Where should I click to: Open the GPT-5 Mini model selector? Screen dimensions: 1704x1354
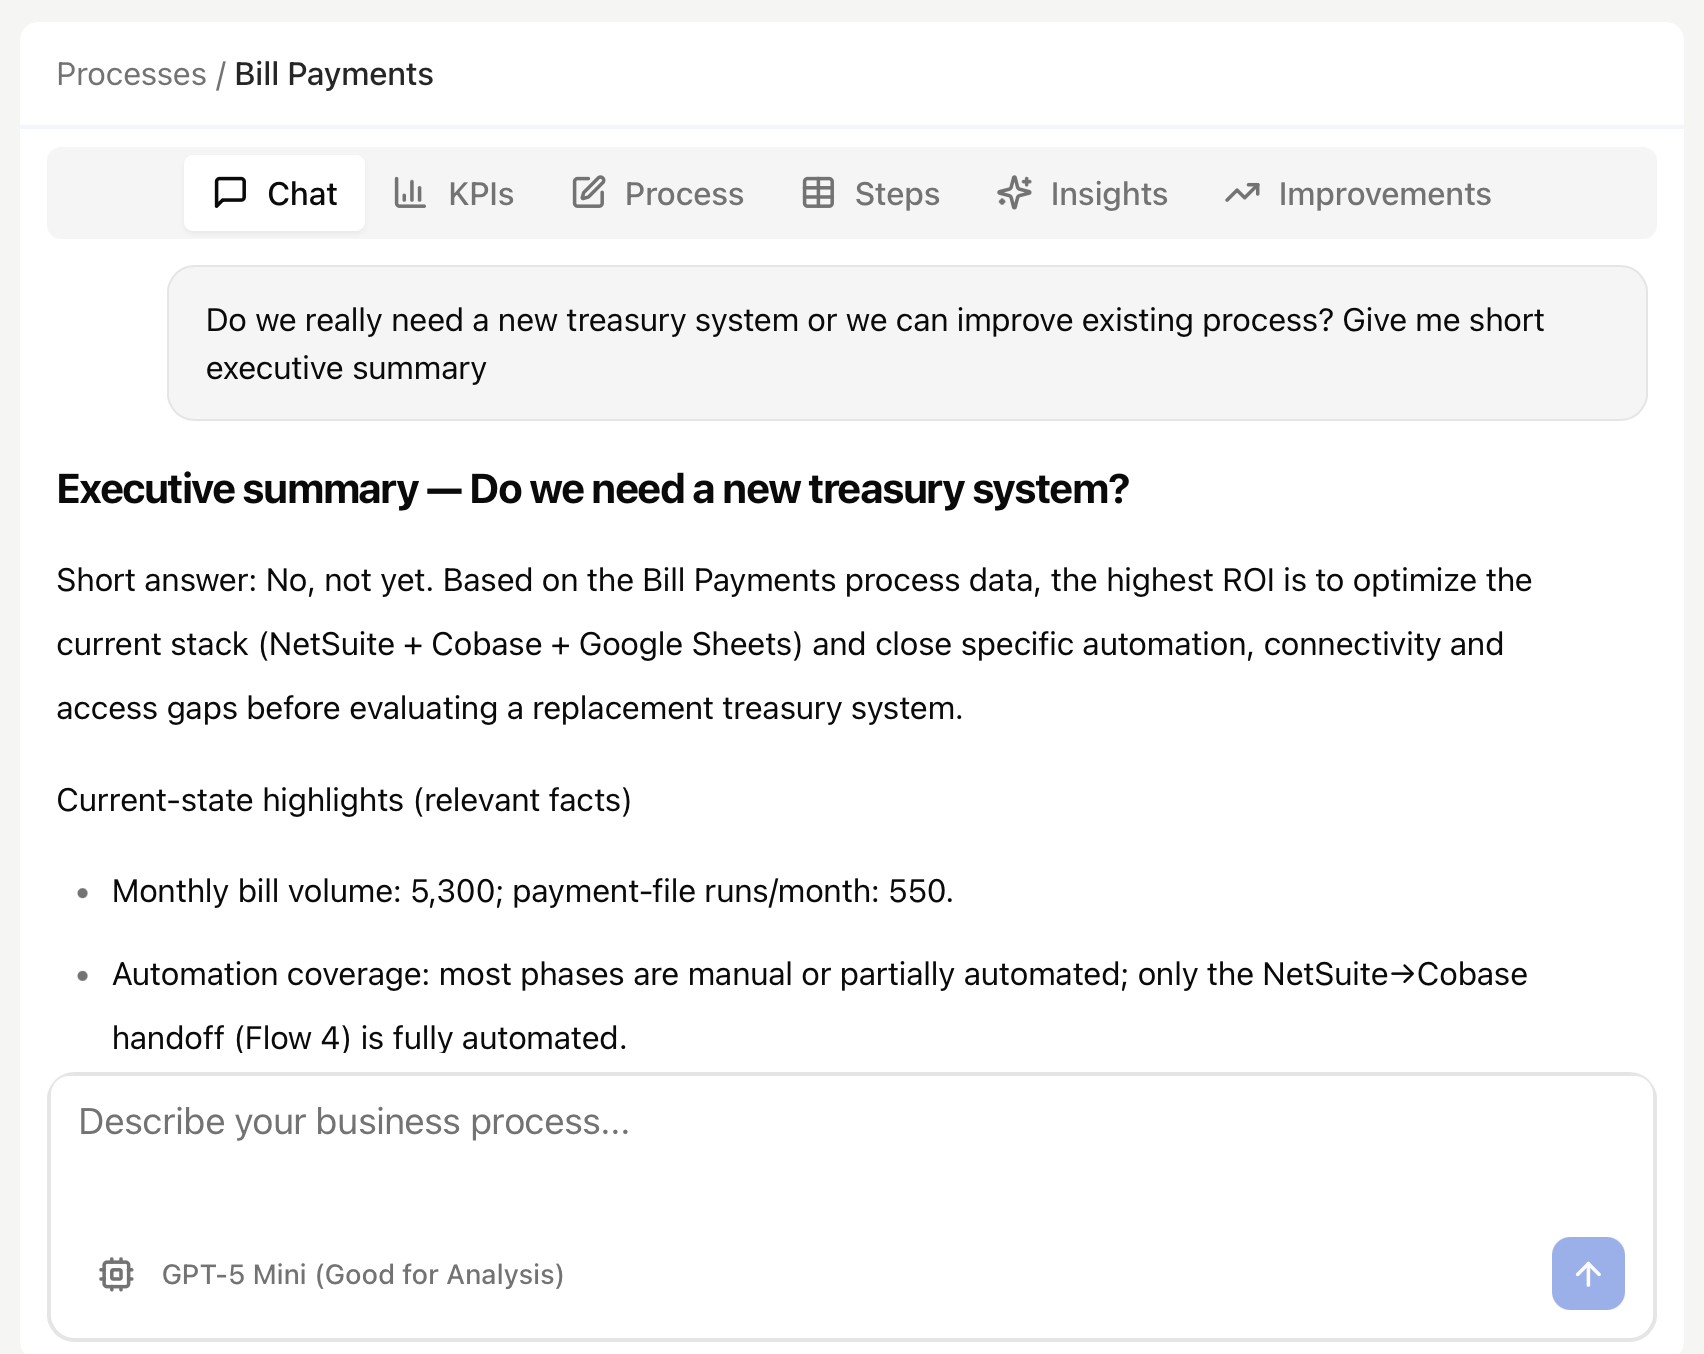[x=362, y=1274]
